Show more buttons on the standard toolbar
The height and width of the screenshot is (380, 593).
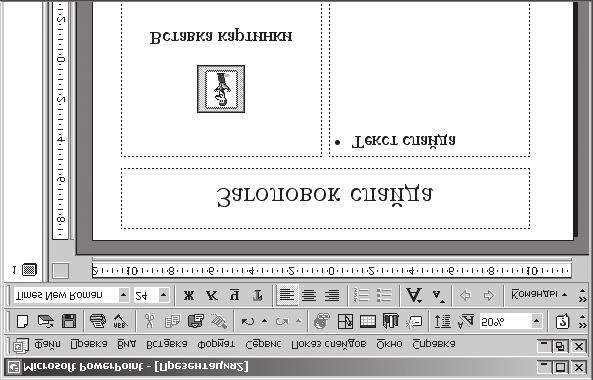coord(582,322)
